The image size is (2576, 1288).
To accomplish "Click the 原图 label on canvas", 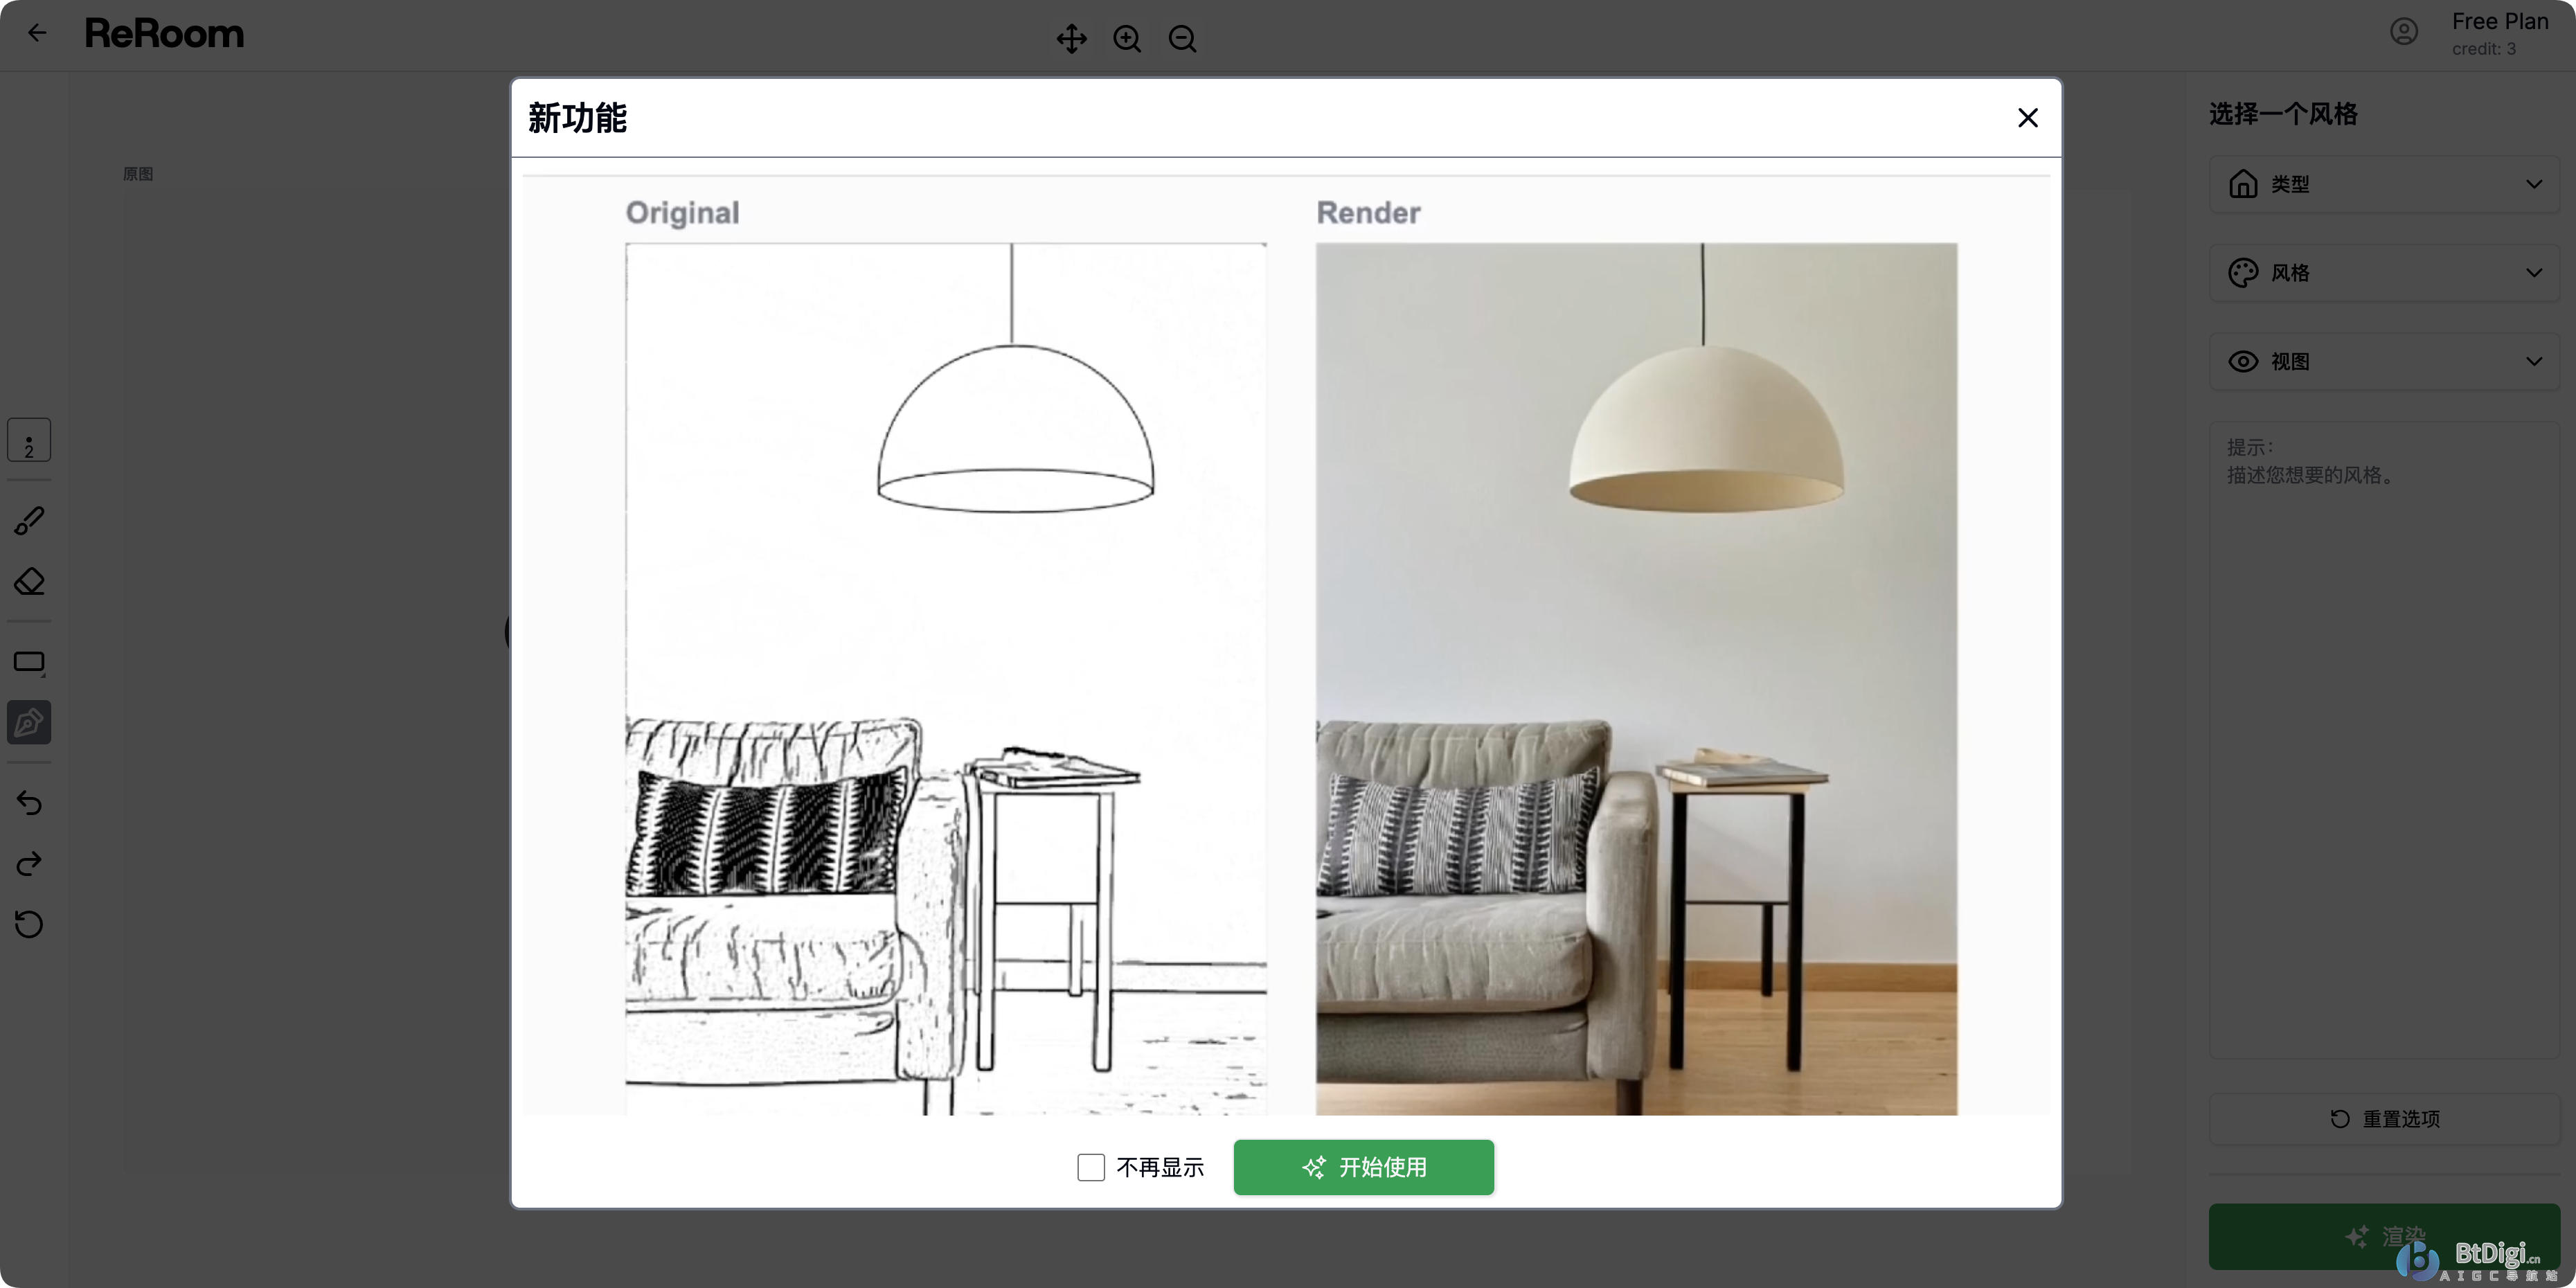I will 138,174.
